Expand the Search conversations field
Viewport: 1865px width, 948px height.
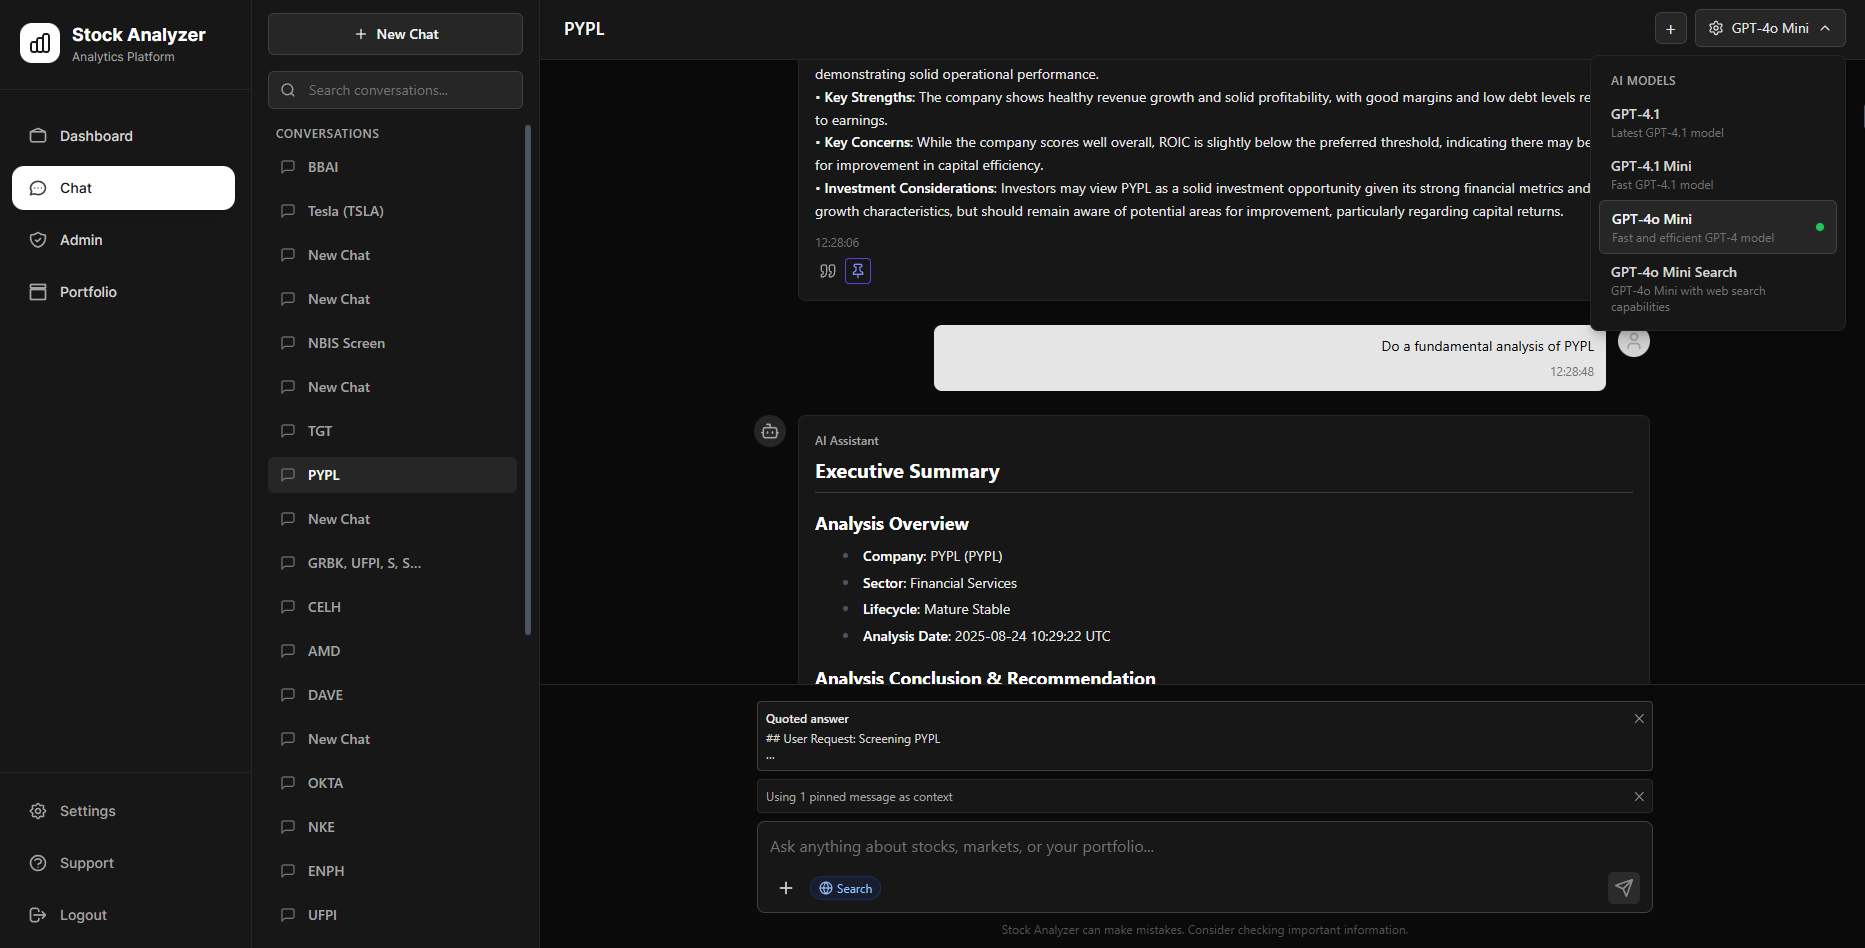click(x=395, y=90)
